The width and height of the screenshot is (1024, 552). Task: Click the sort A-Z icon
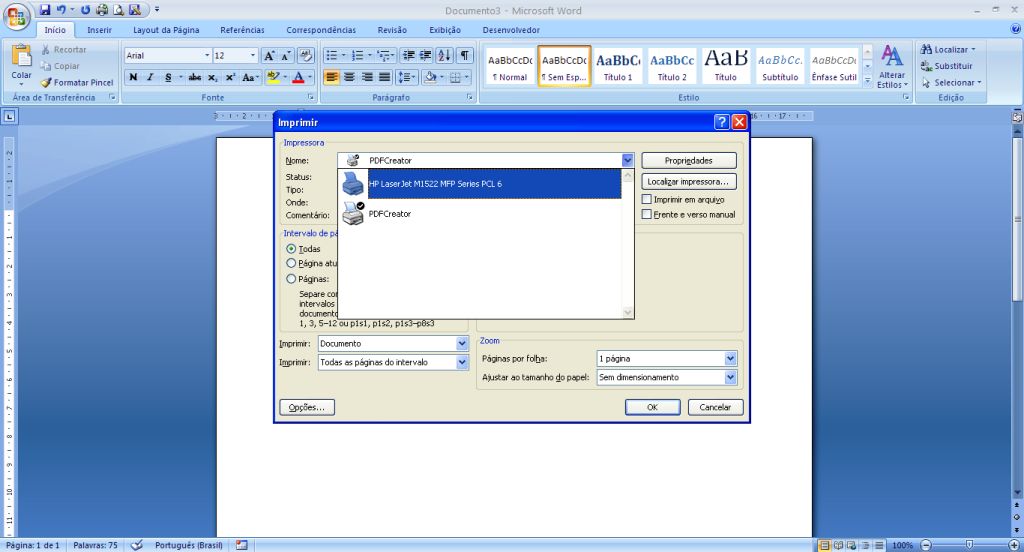444,56
